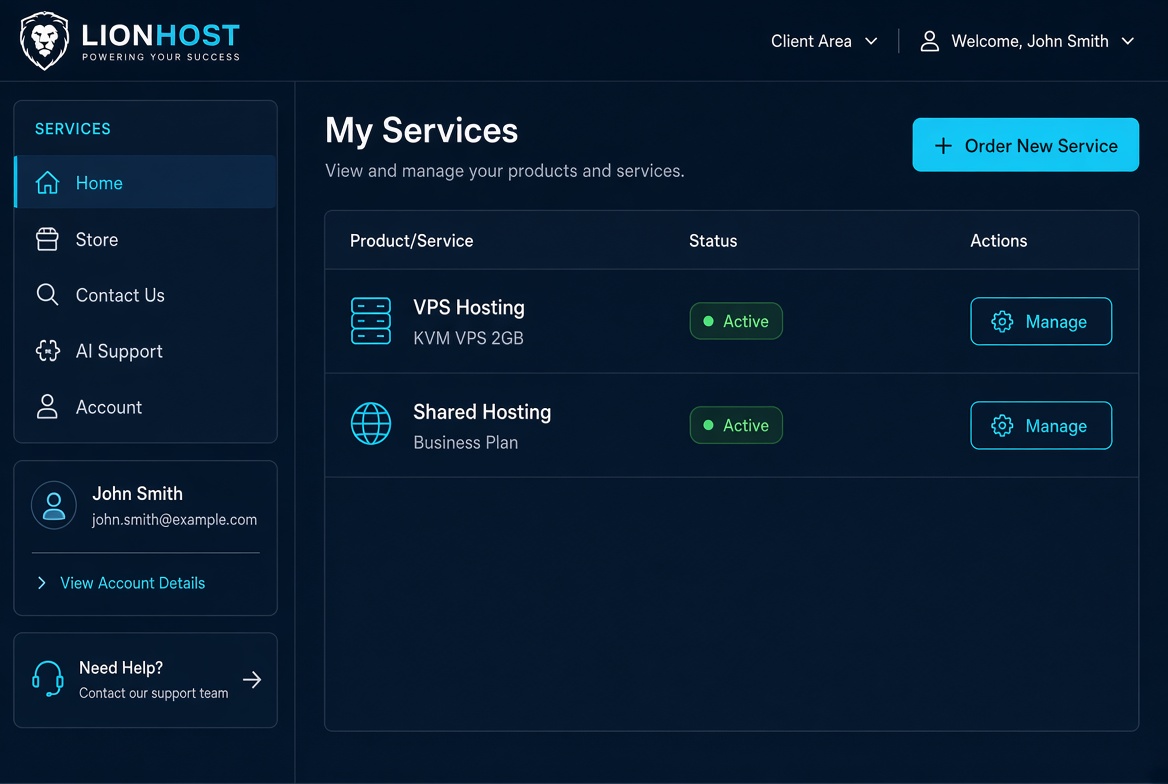1168x784 pixels.
Task: Click the Business Plan text
Action: [x=466, y=442]
